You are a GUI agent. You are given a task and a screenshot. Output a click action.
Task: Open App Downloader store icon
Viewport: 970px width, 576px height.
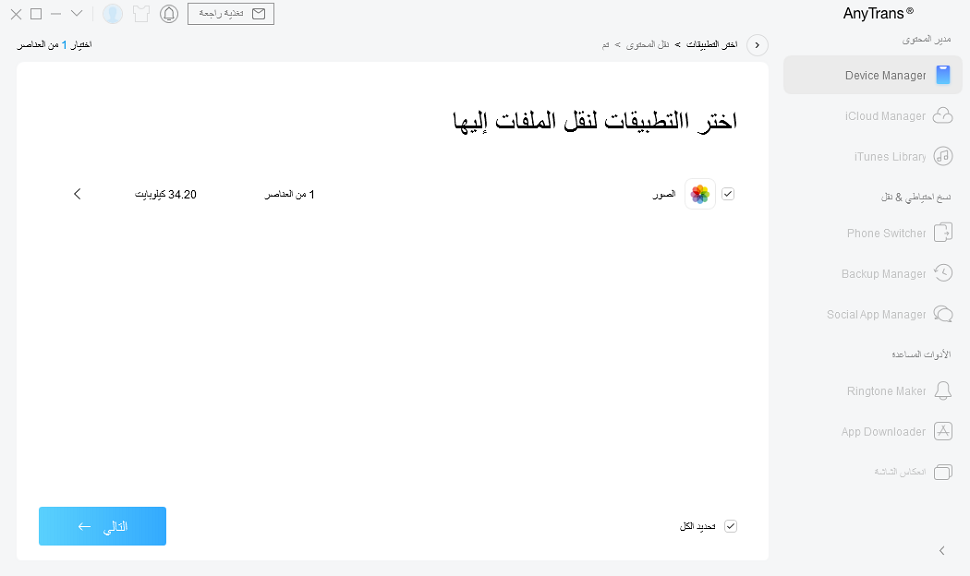coord(943,431)
